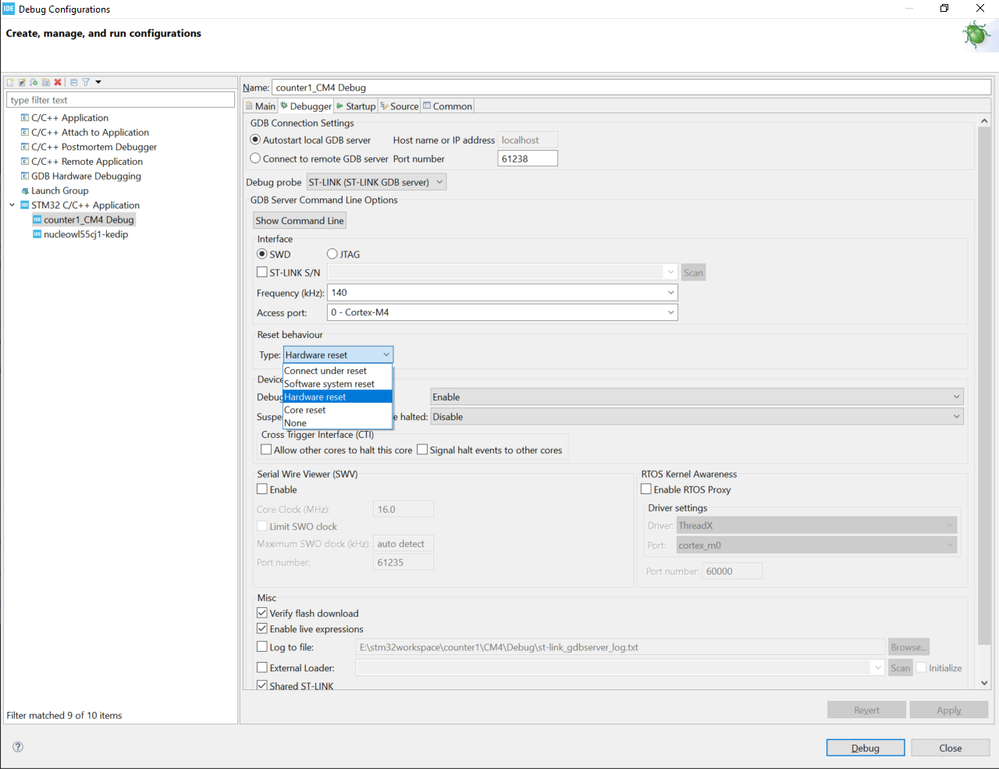The image size is (999, 769).
Task: Choose Core reset from the list
Action: coord(338,410)
